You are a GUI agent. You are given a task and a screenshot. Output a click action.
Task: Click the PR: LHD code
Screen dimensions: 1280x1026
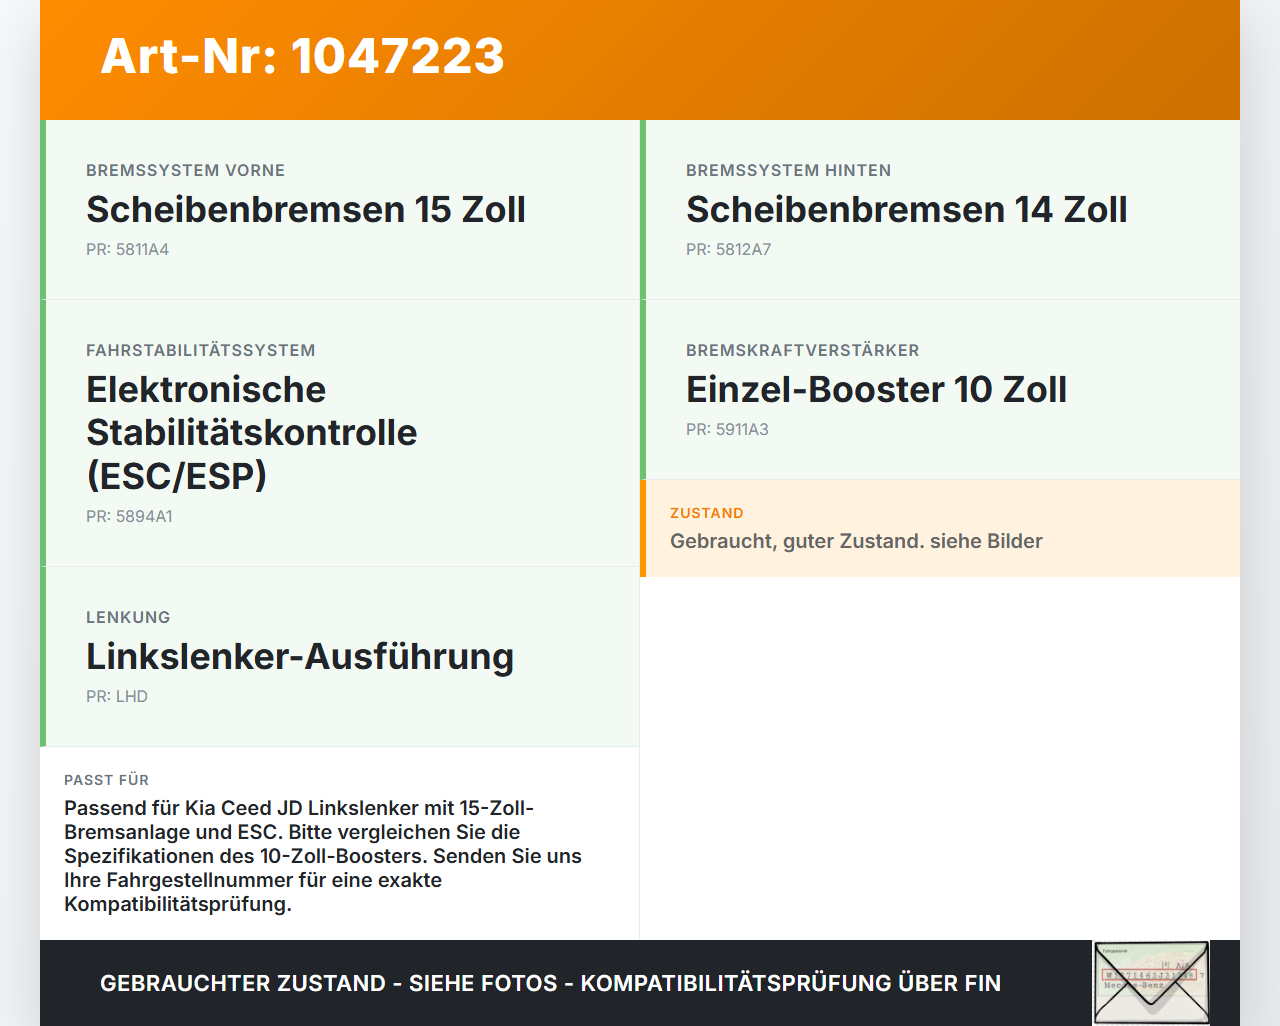coord(116,696)
